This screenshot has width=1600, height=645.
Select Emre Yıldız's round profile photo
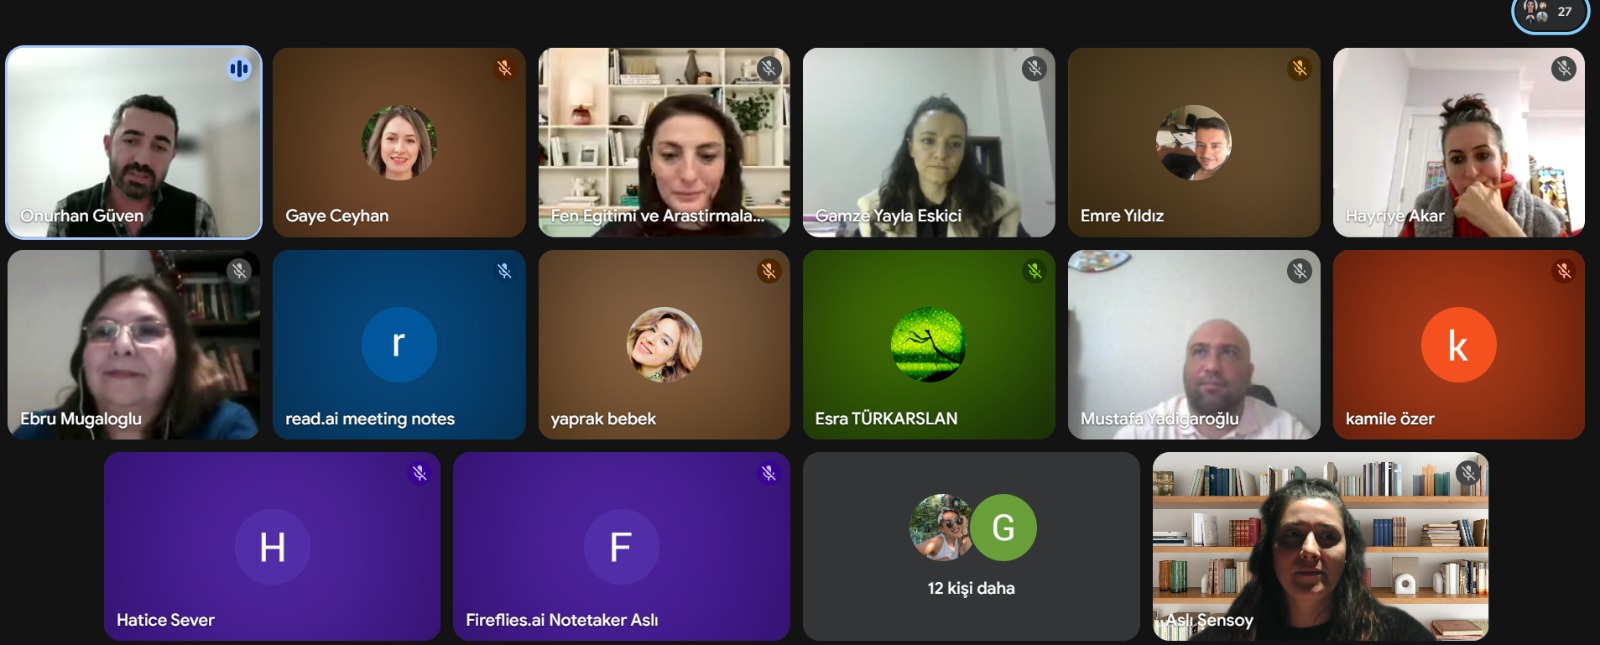[x=1194, y=143]
